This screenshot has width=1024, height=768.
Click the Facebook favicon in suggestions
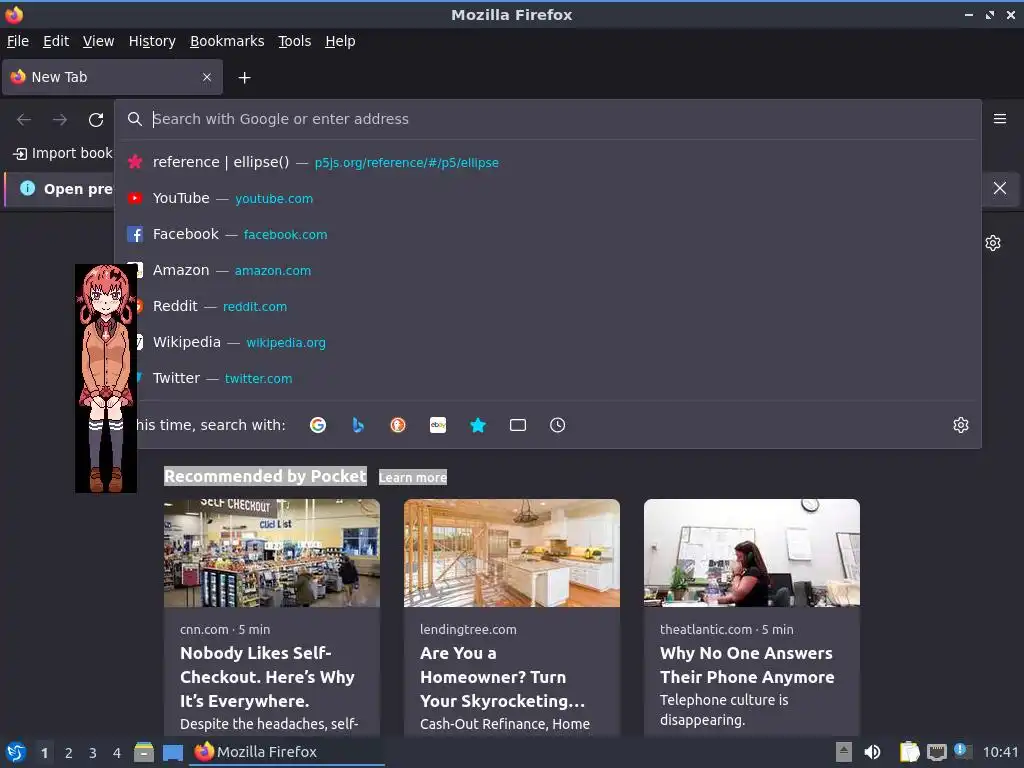click(x=135, y=234)
